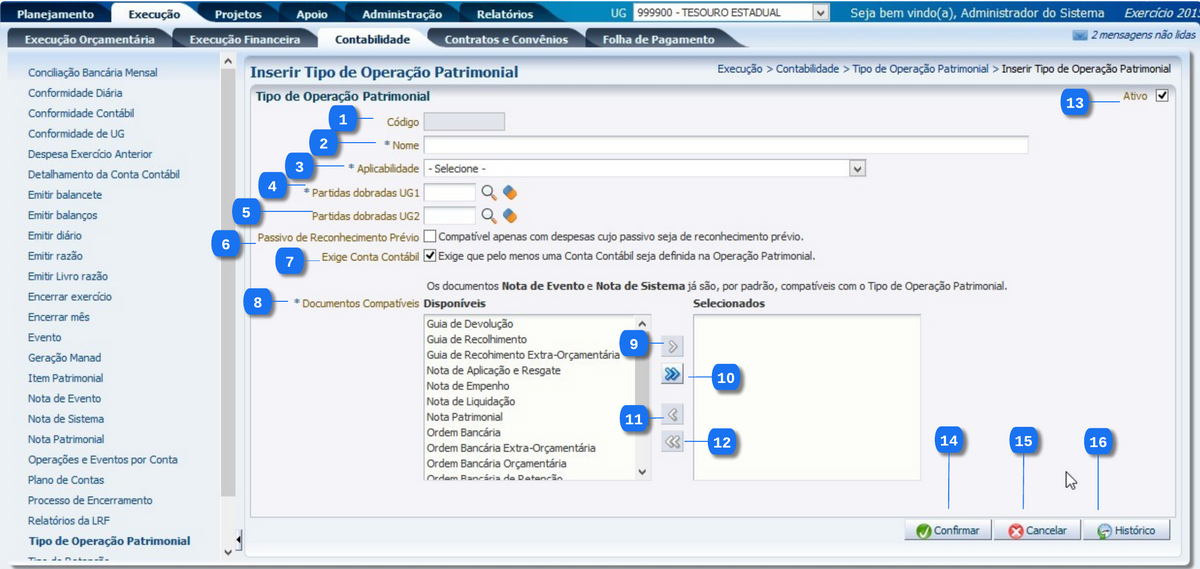Uncheck the Ativo checkbox
Viewport: 1200px width, 569px height.
pyautogui.click(x=1161, y=96)
